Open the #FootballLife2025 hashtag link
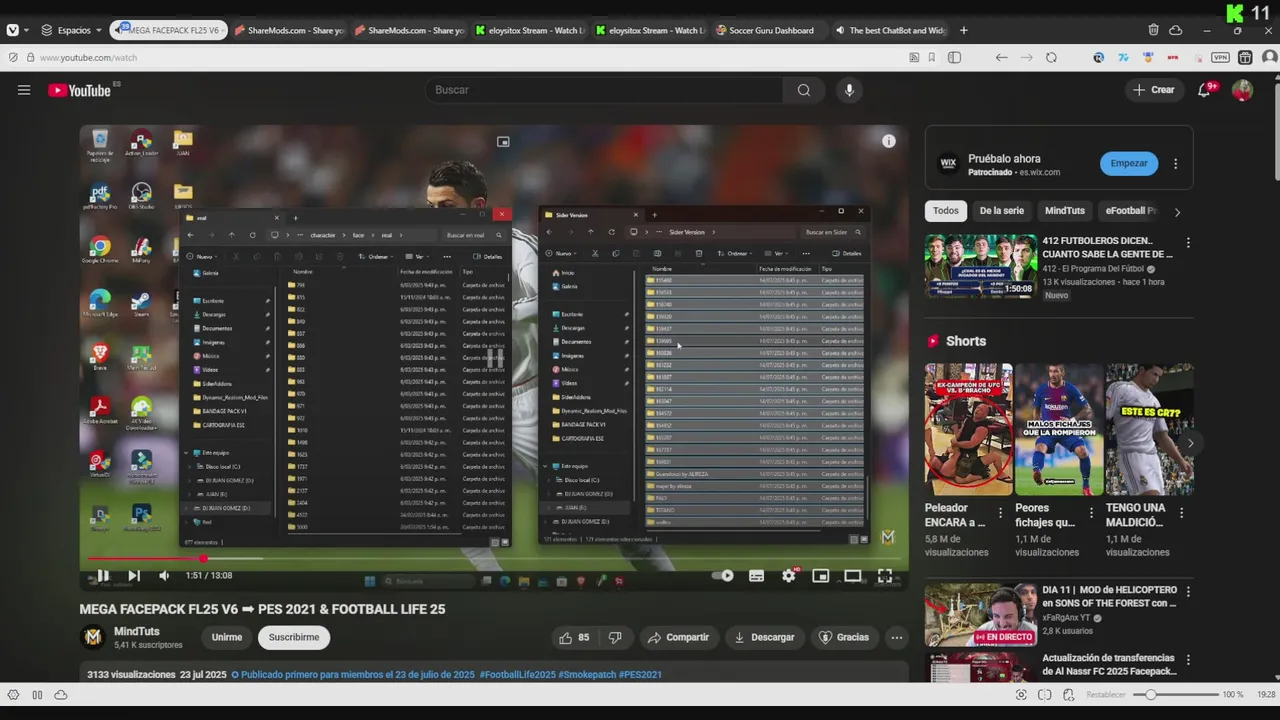This screenshot has height=720, width=1280. pyautogui.click(x=516, y=675)
